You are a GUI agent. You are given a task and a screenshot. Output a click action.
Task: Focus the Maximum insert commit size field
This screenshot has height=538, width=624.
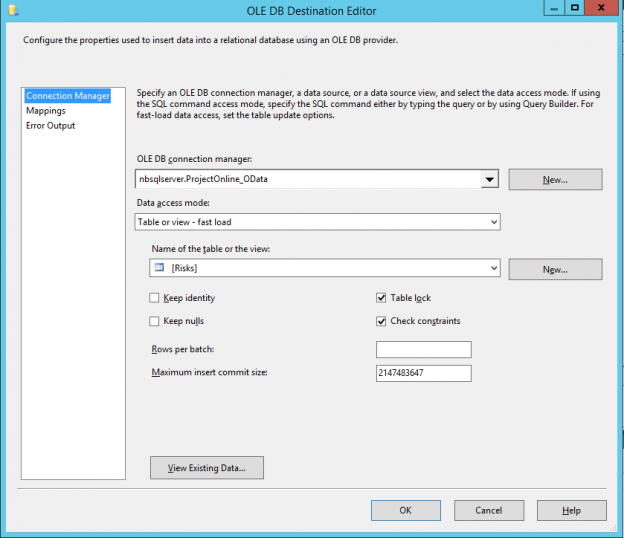(423, 373)
